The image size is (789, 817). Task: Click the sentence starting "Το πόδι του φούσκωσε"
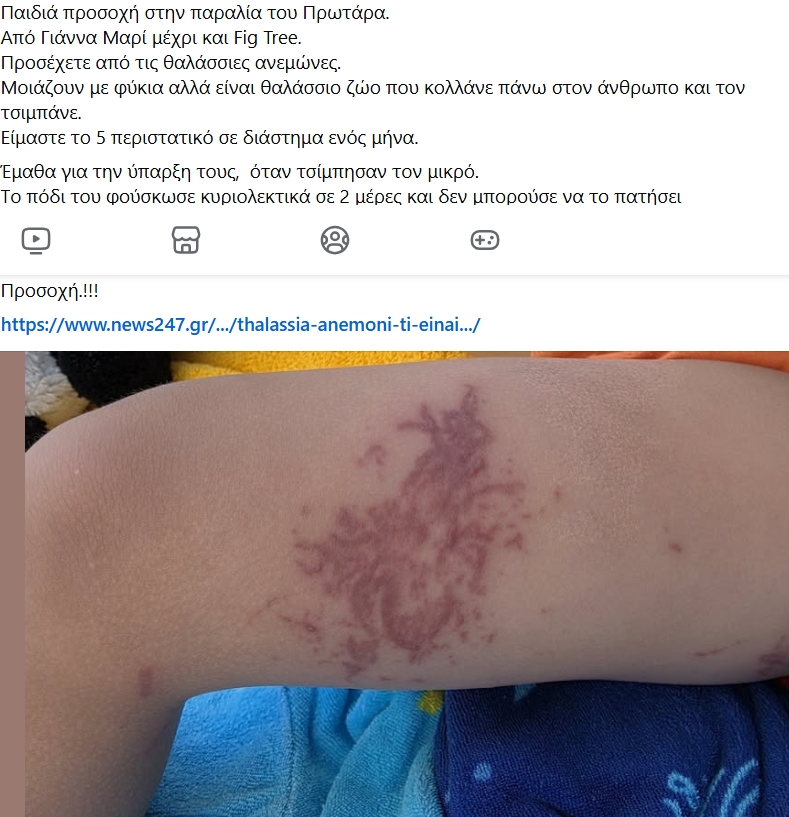coord(341,197)
